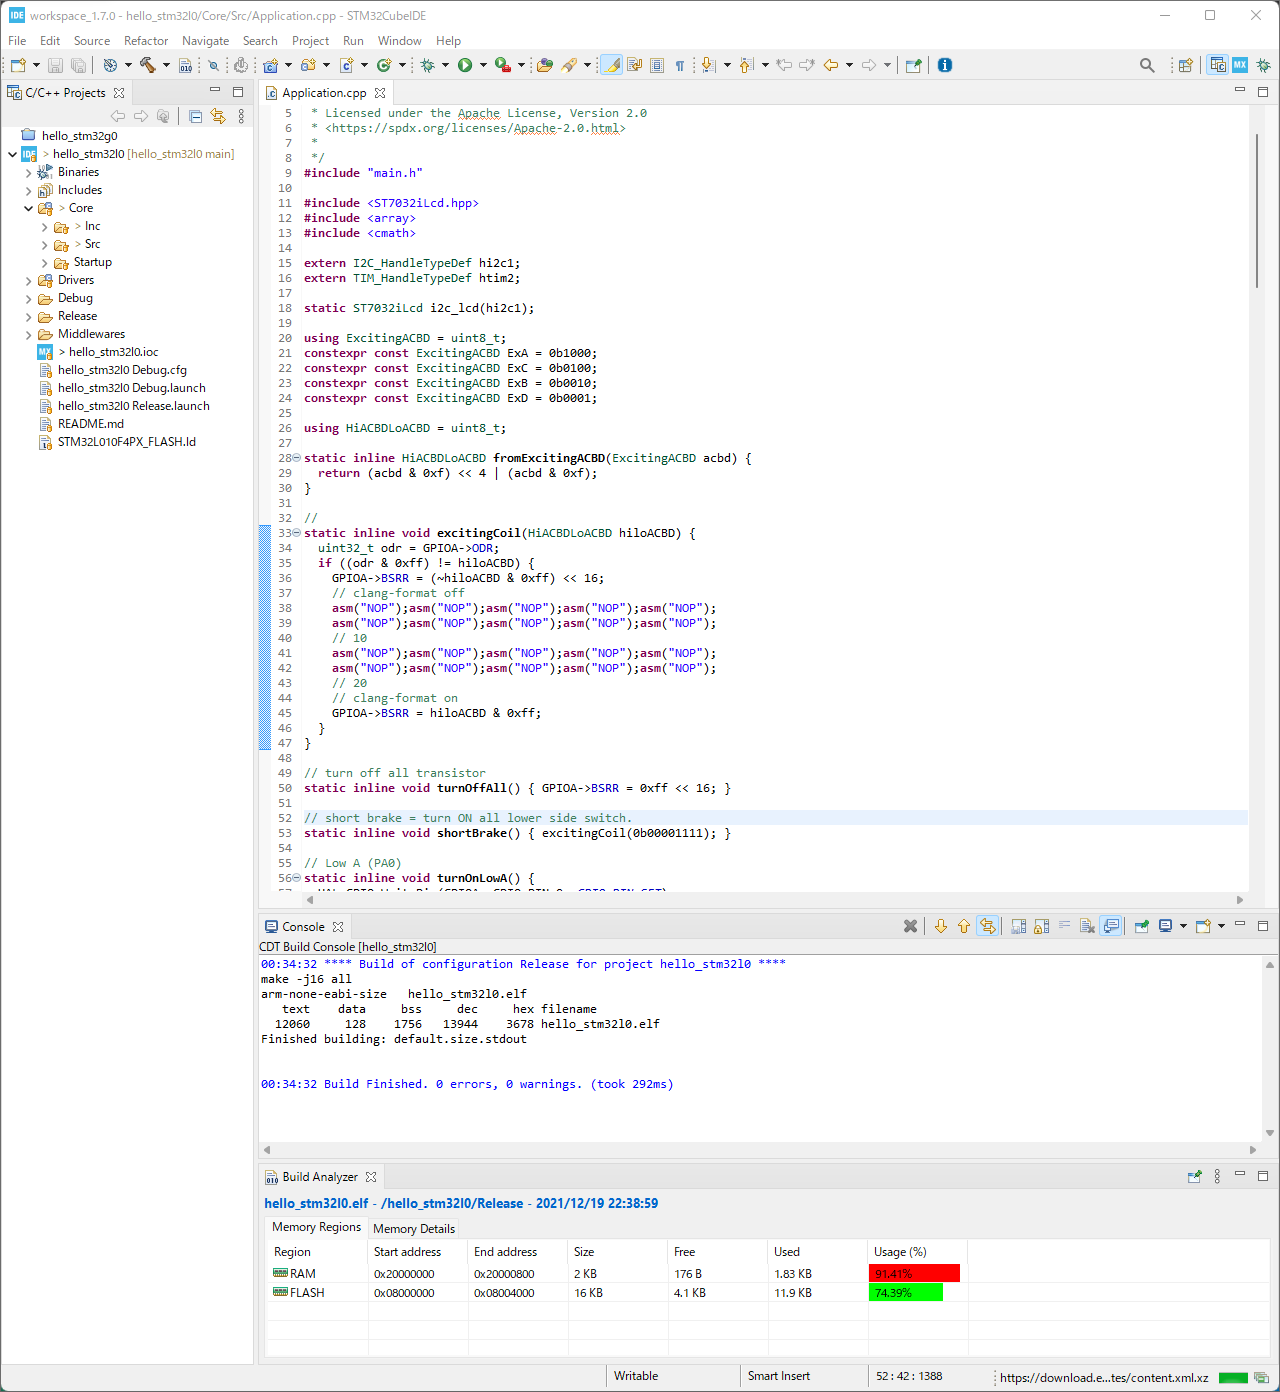Screen dimensions: 1280x1392
Task: Select the Application.cpp editor tab
Action: click(325, 93)
